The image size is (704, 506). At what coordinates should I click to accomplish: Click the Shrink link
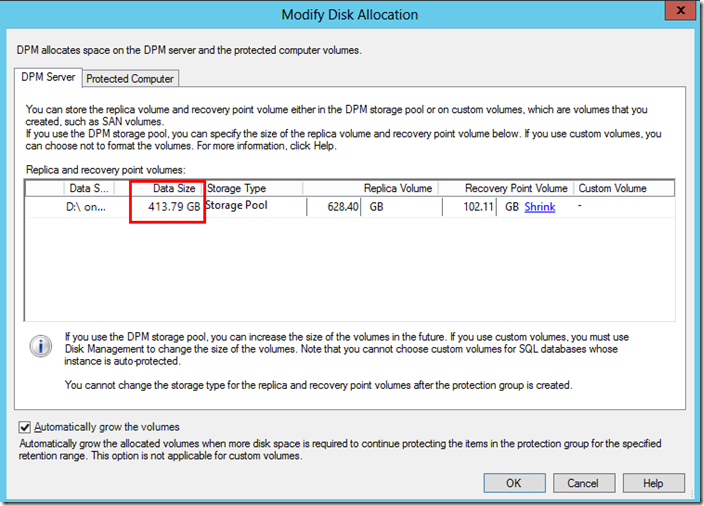click(540, 207)
